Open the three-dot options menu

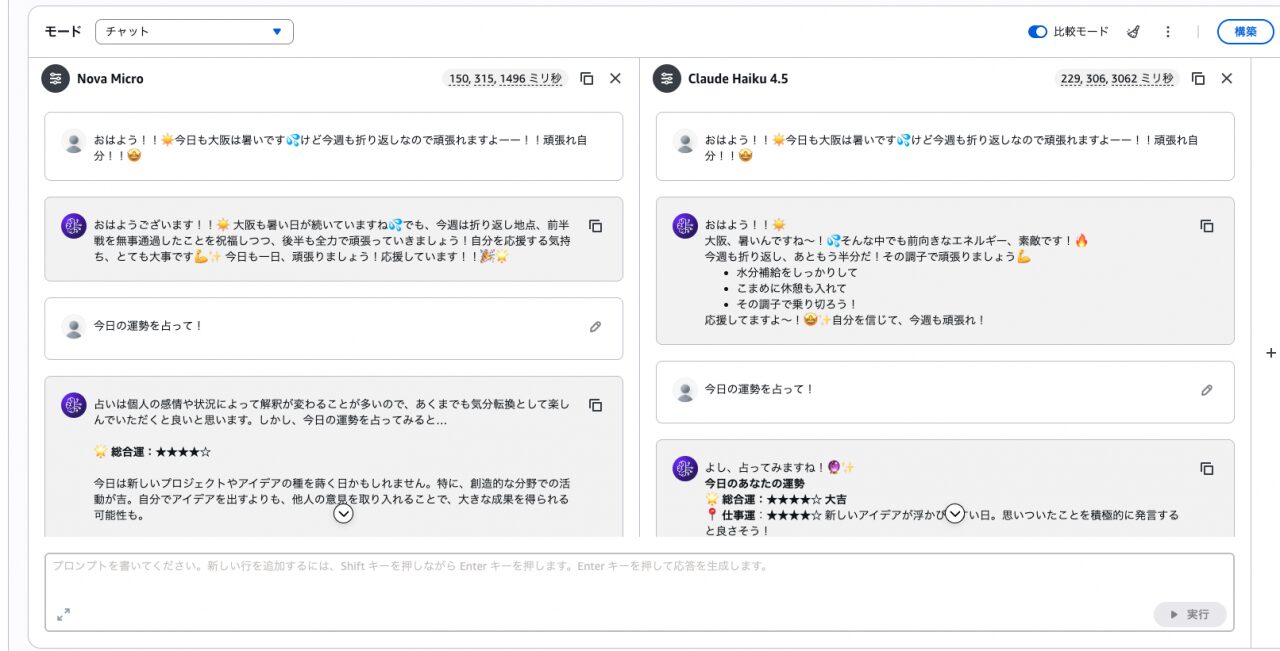click(1167, 32)
